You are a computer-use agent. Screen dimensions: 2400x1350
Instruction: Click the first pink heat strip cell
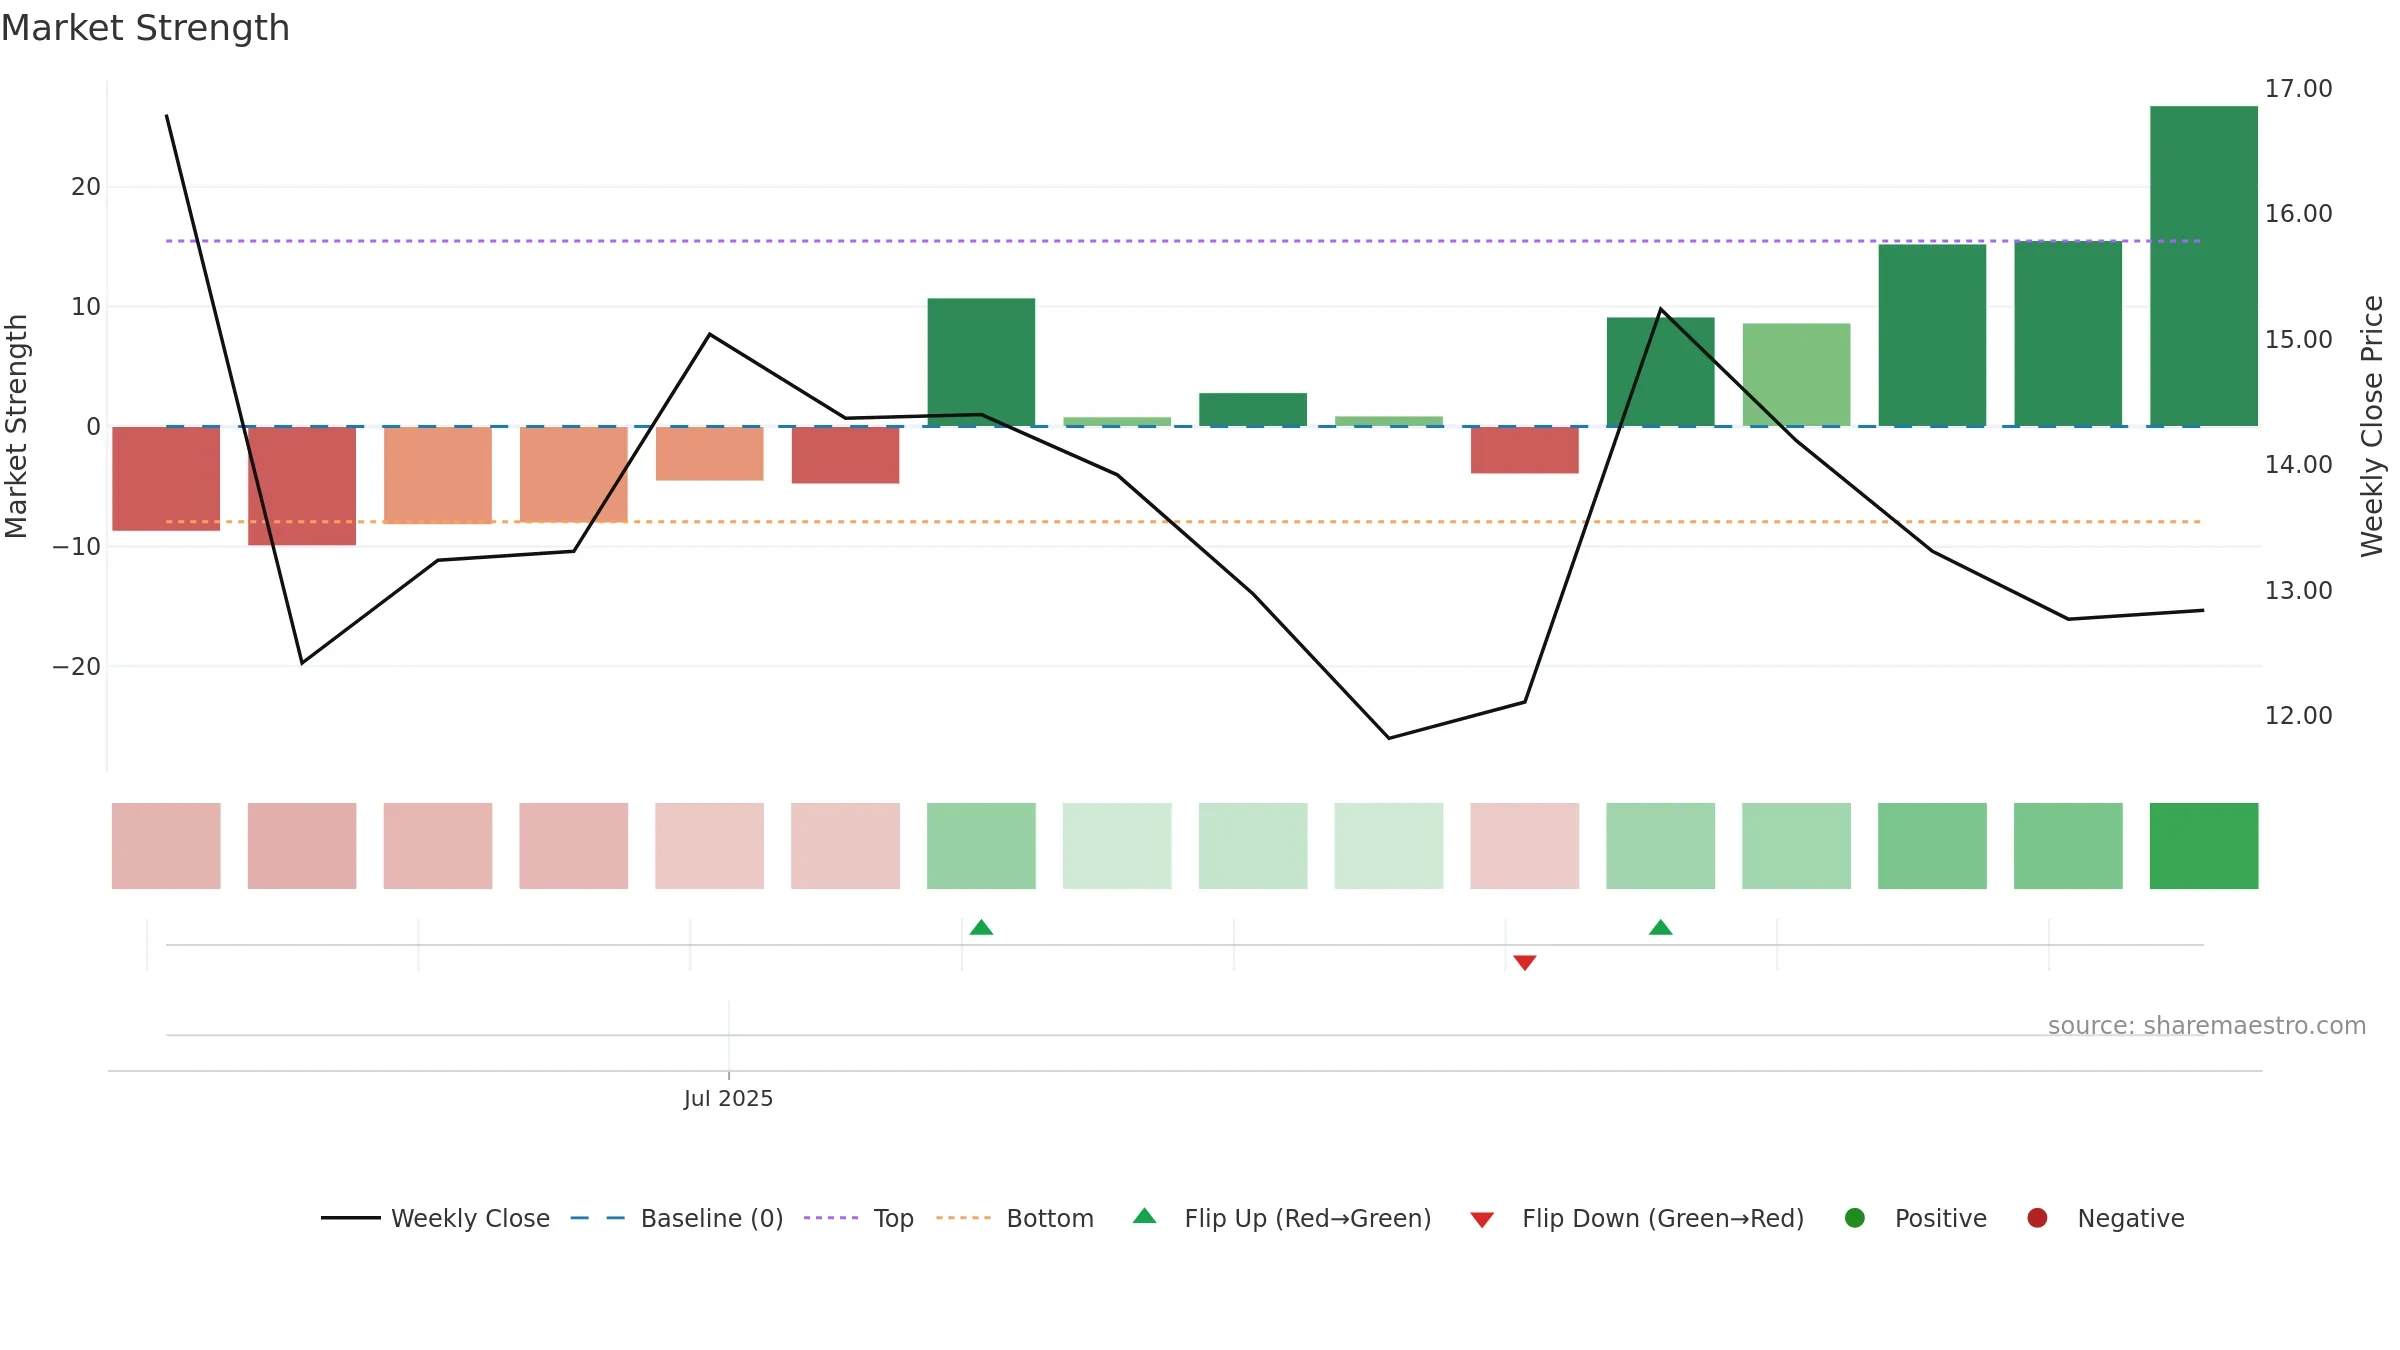[x=166, y=846]
